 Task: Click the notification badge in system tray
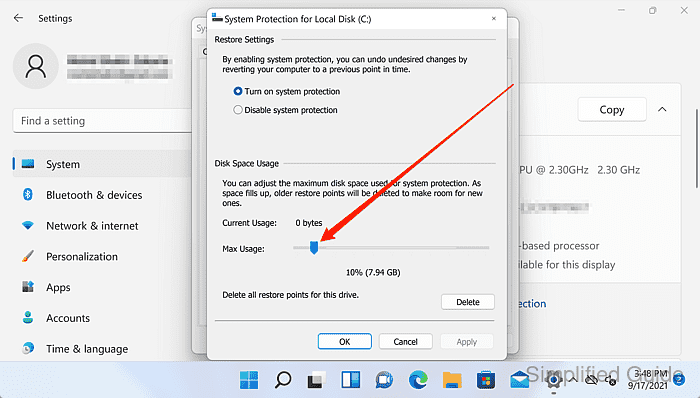pos(679,380)
